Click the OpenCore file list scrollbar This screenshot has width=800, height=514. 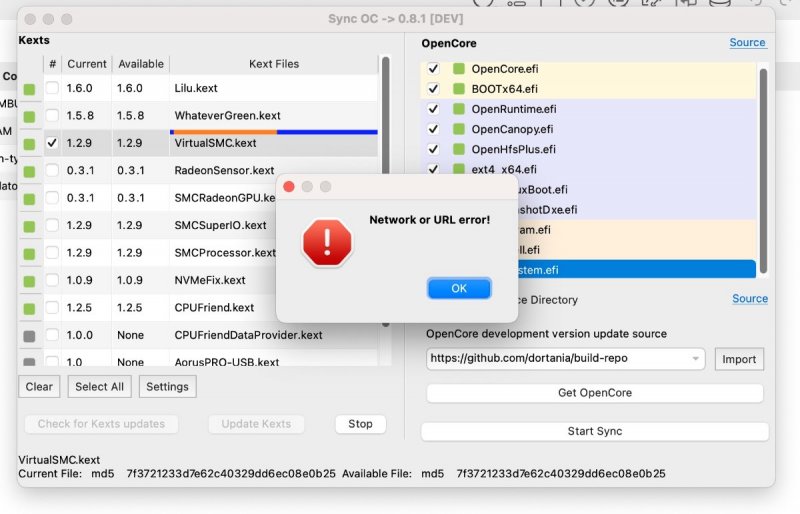coord(763,171)
